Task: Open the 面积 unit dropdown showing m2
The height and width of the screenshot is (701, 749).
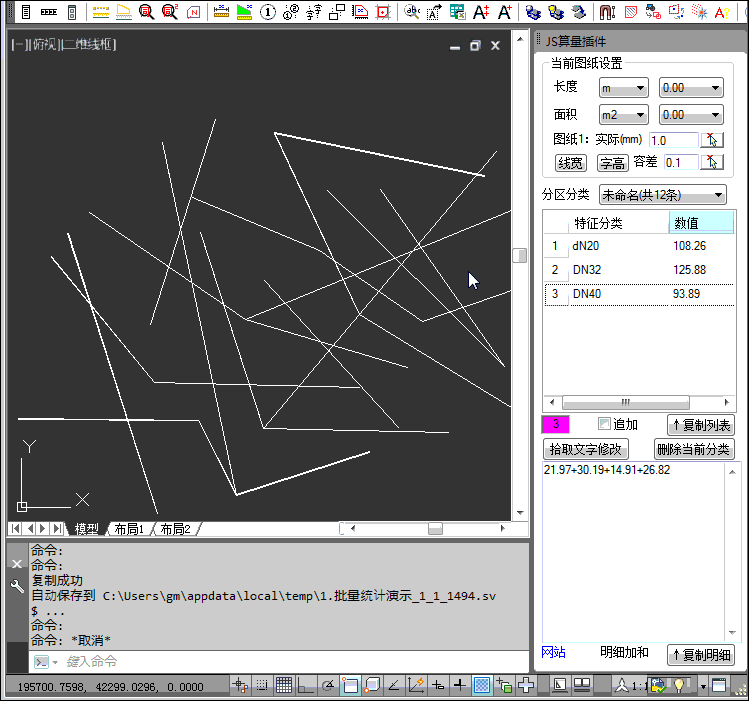Action: (x=624, y=115)
